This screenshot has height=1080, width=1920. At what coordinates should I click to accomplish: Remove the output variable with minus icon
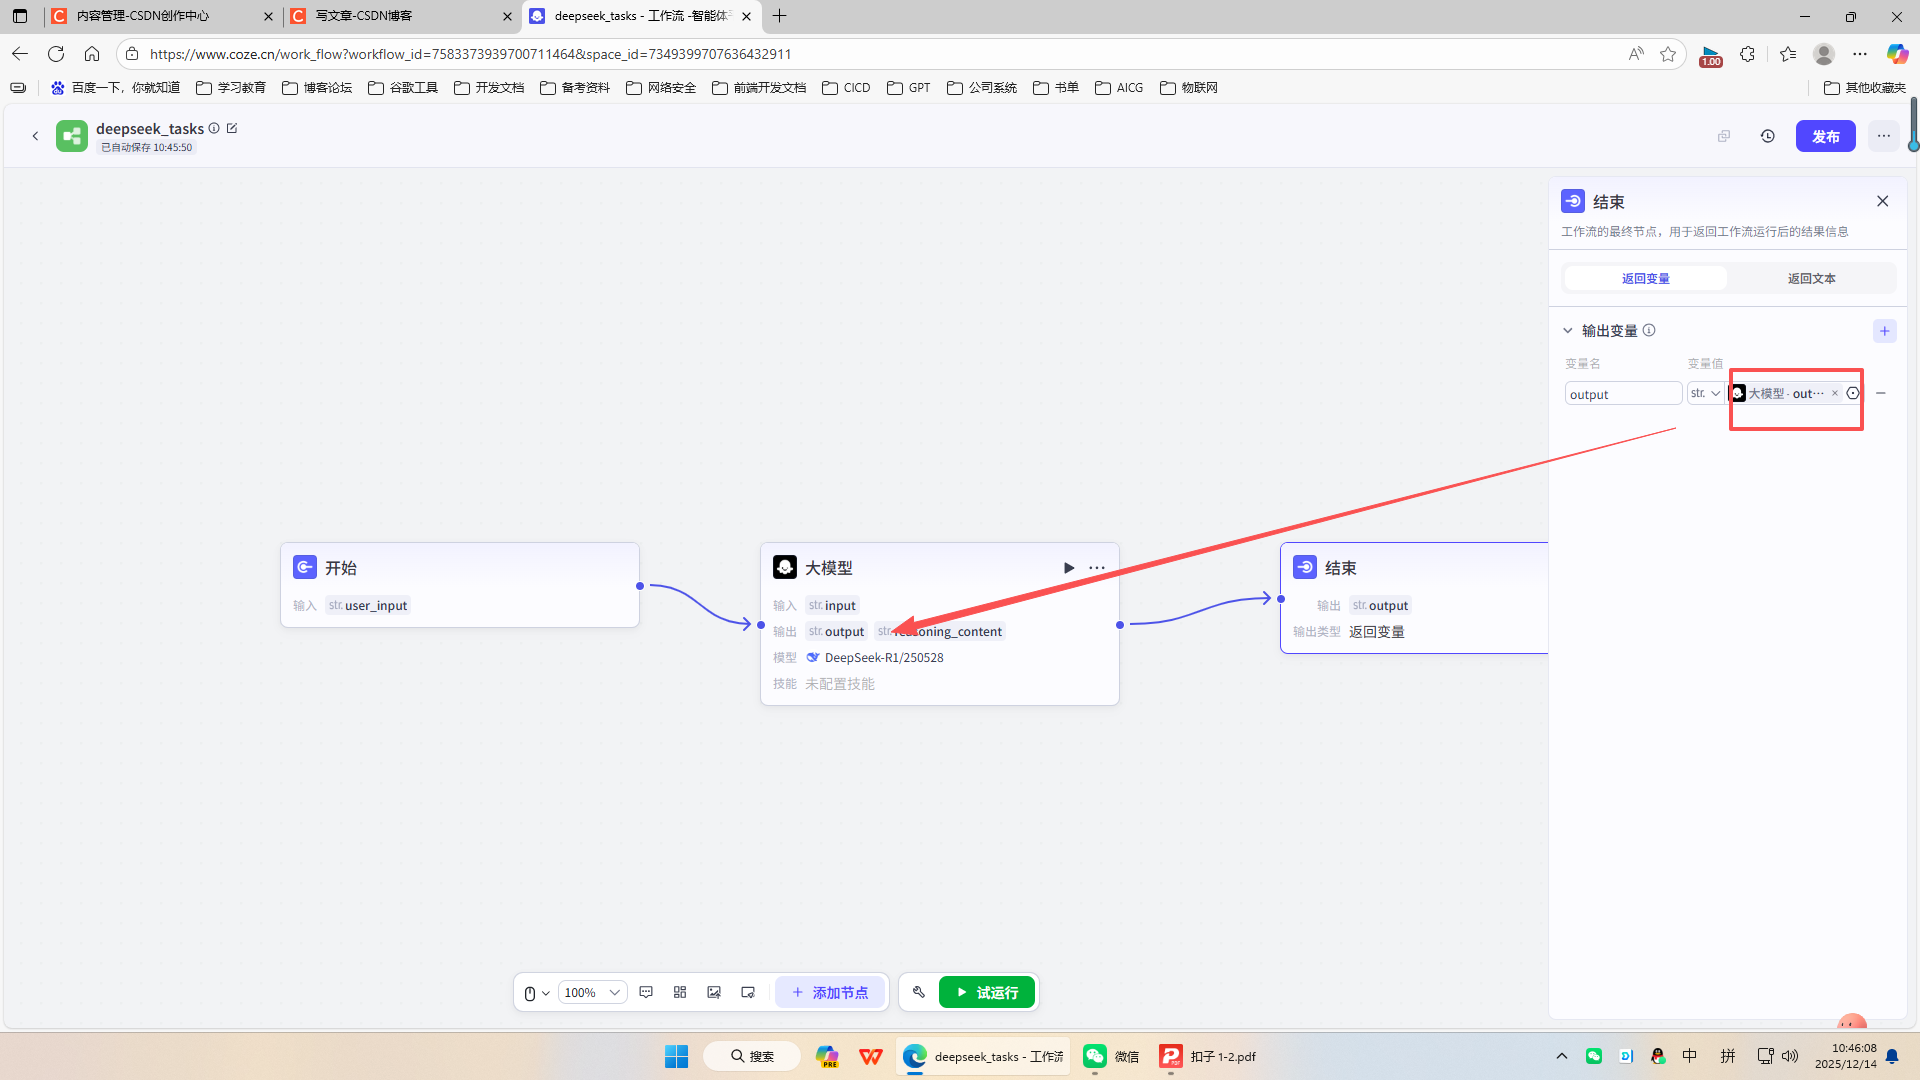point(1881,394)
